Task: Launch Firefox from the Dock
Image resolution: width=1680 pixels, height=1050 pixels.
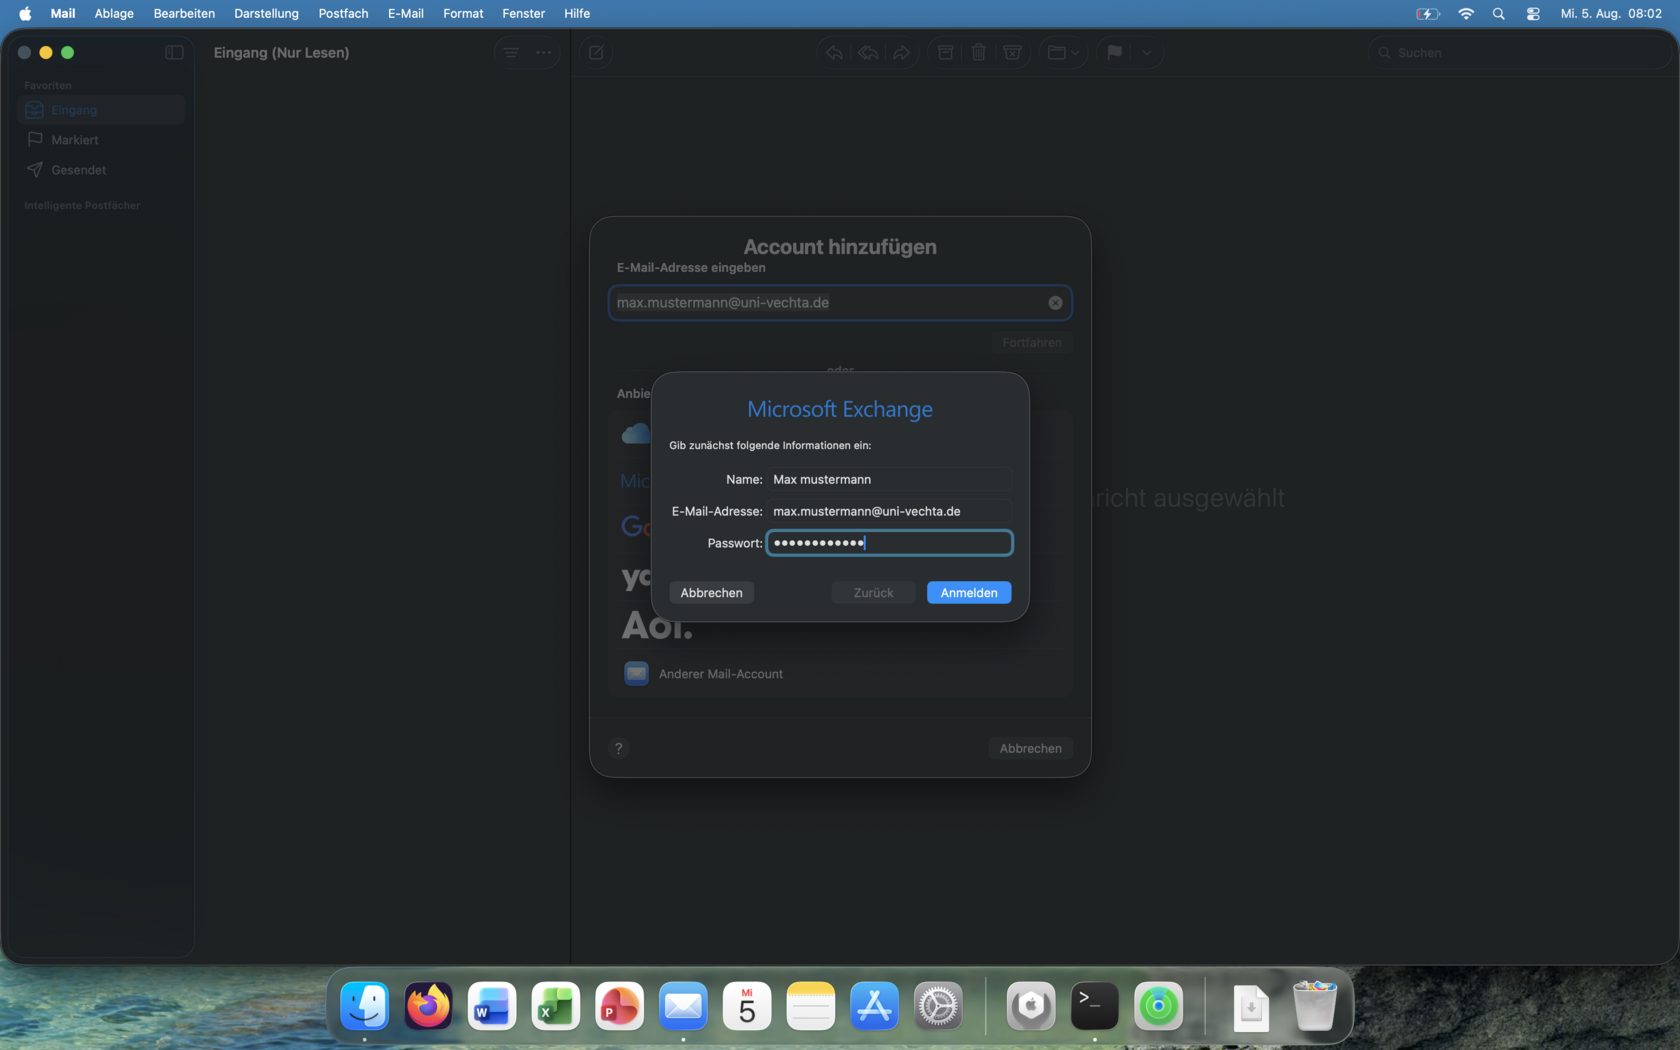Action: 428,1006
